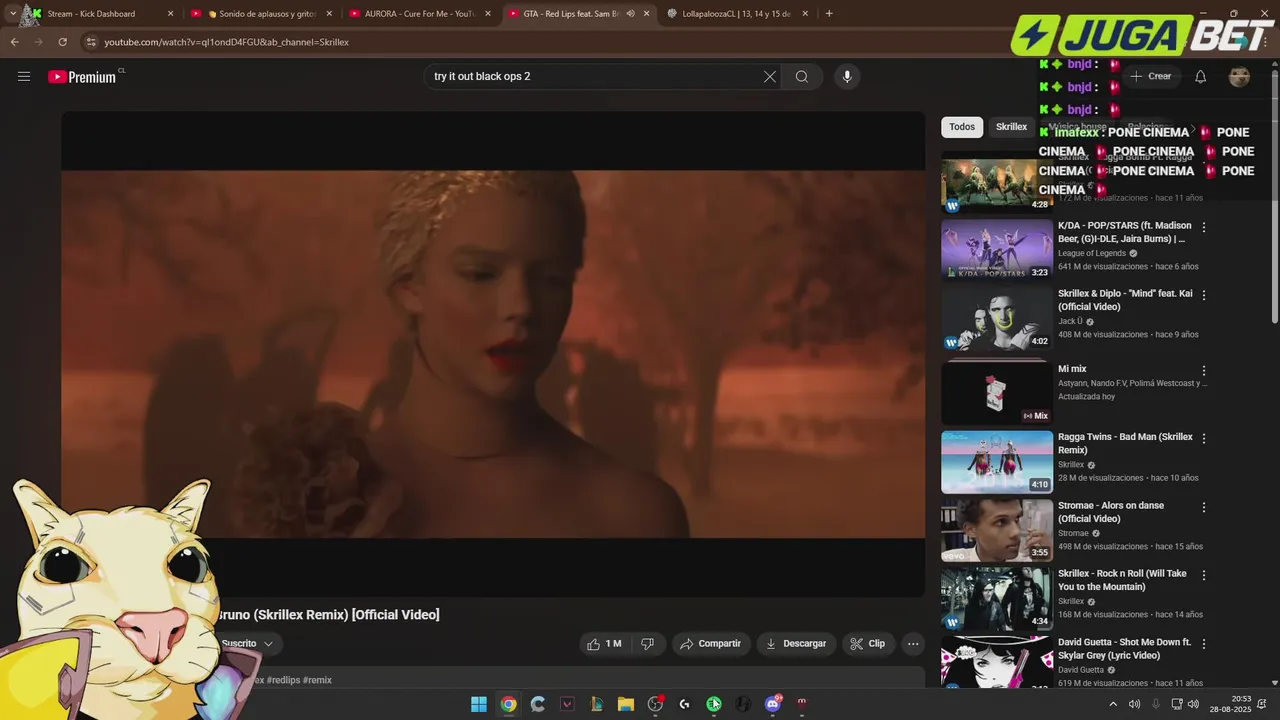This screenshot has height=720, width=1280.
Task: Open David Guetta Shot Me Down title
Action: pyautogui.click(x=1125, y=648)
